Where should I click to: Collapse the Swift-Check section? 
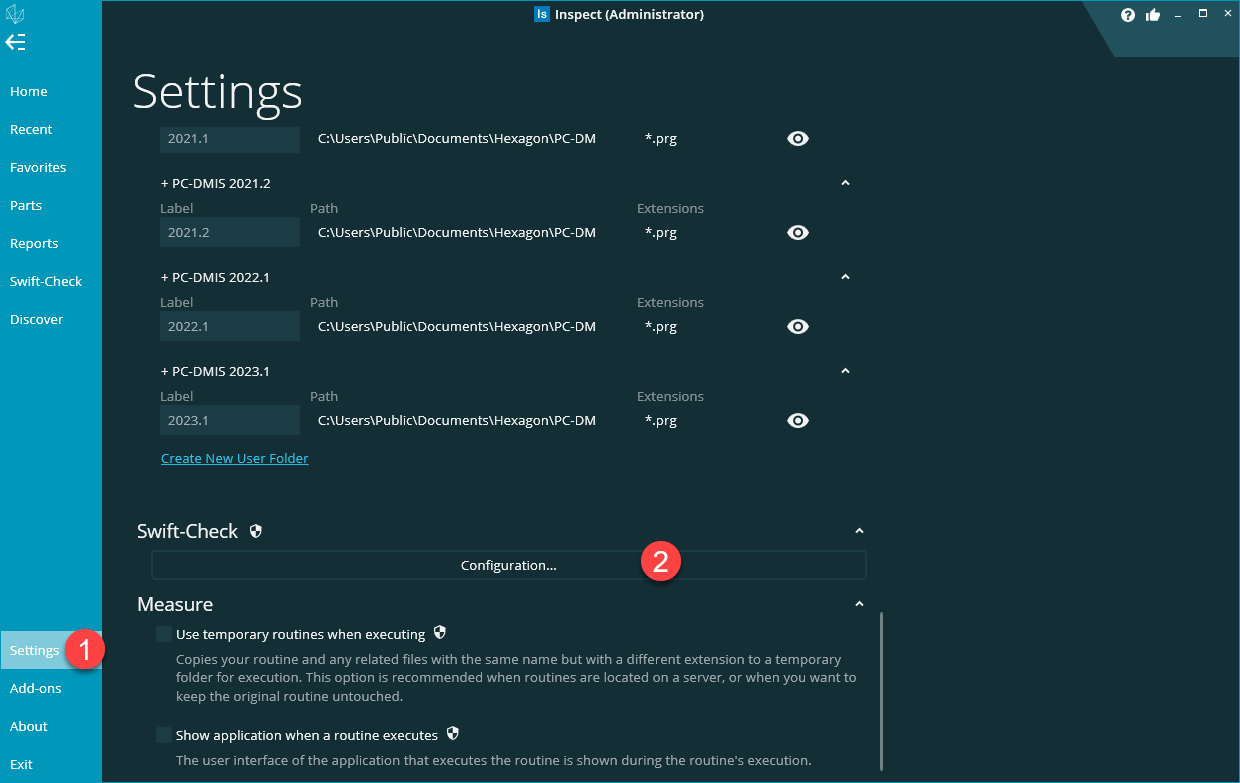pyautogui.click(x=859, y=530)
